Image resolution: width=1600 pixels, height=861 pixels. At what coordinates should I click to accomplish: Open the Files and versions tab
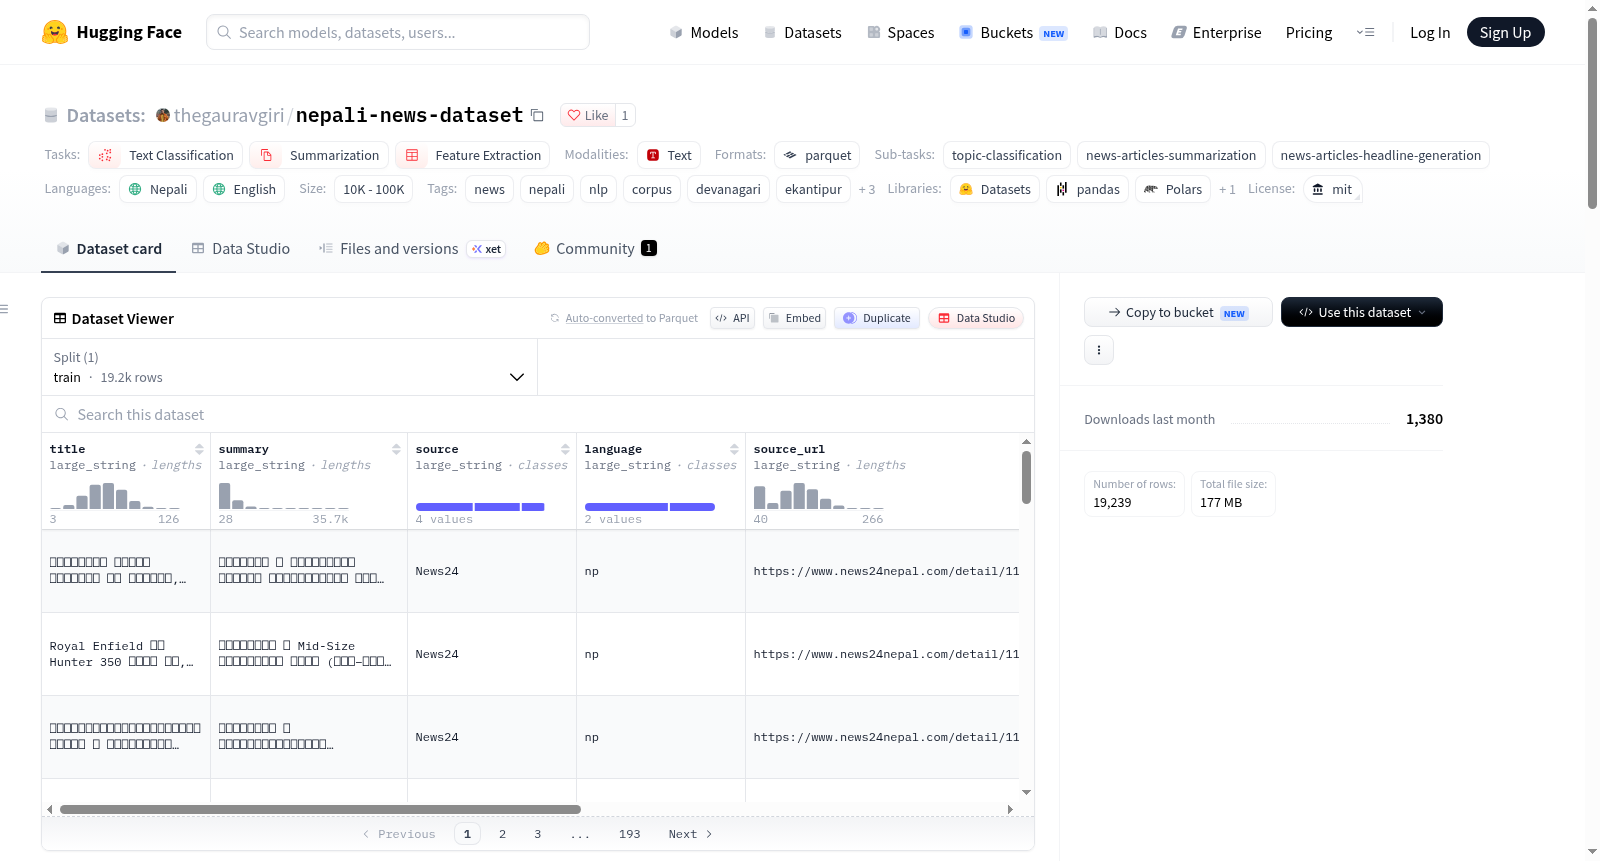(x=412, y=249)
